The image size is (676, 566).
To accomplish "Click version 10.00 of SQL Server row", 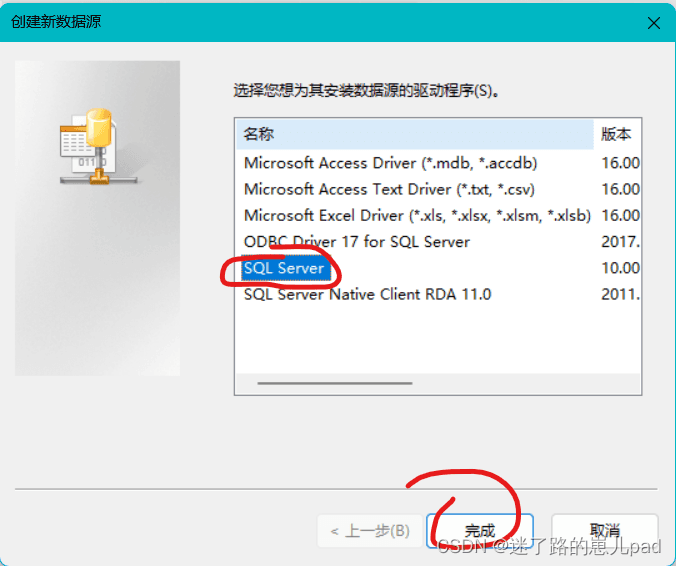I will pyautogui.click(x=620, y=268).
